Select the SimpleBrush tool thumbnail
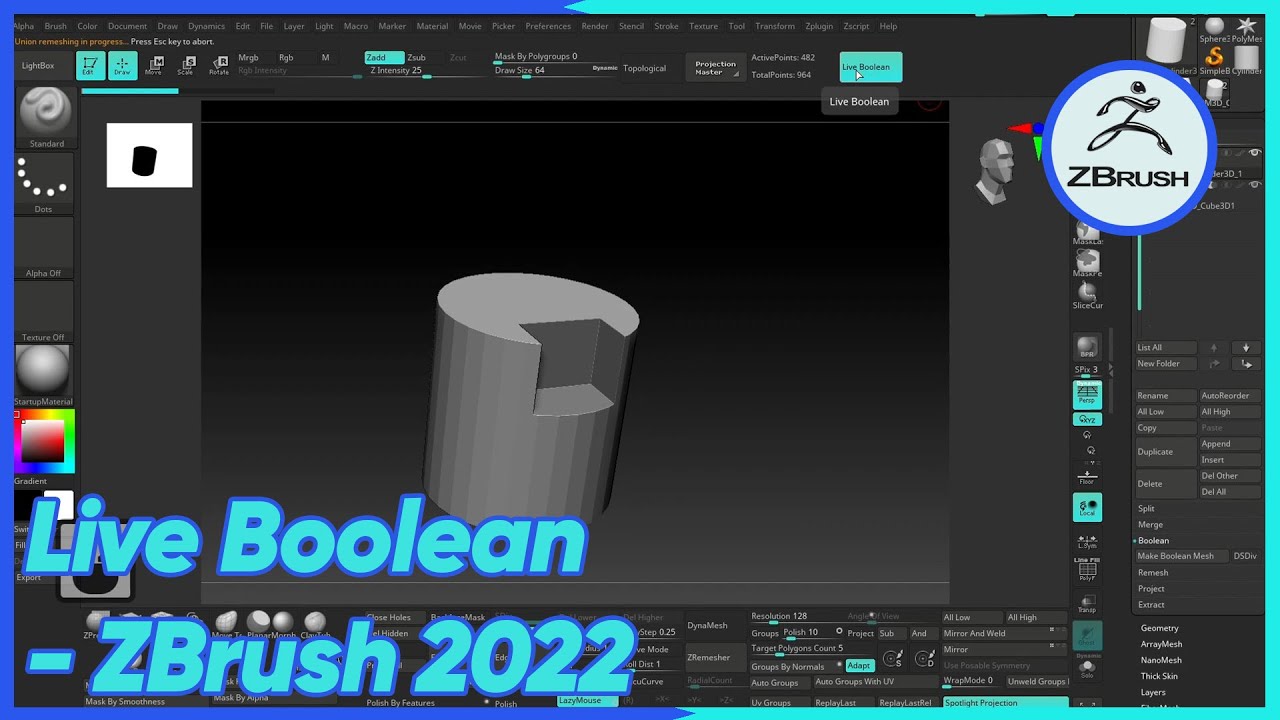Image resolution: width=1280 pixels, height=720 pixels. 1215,60
